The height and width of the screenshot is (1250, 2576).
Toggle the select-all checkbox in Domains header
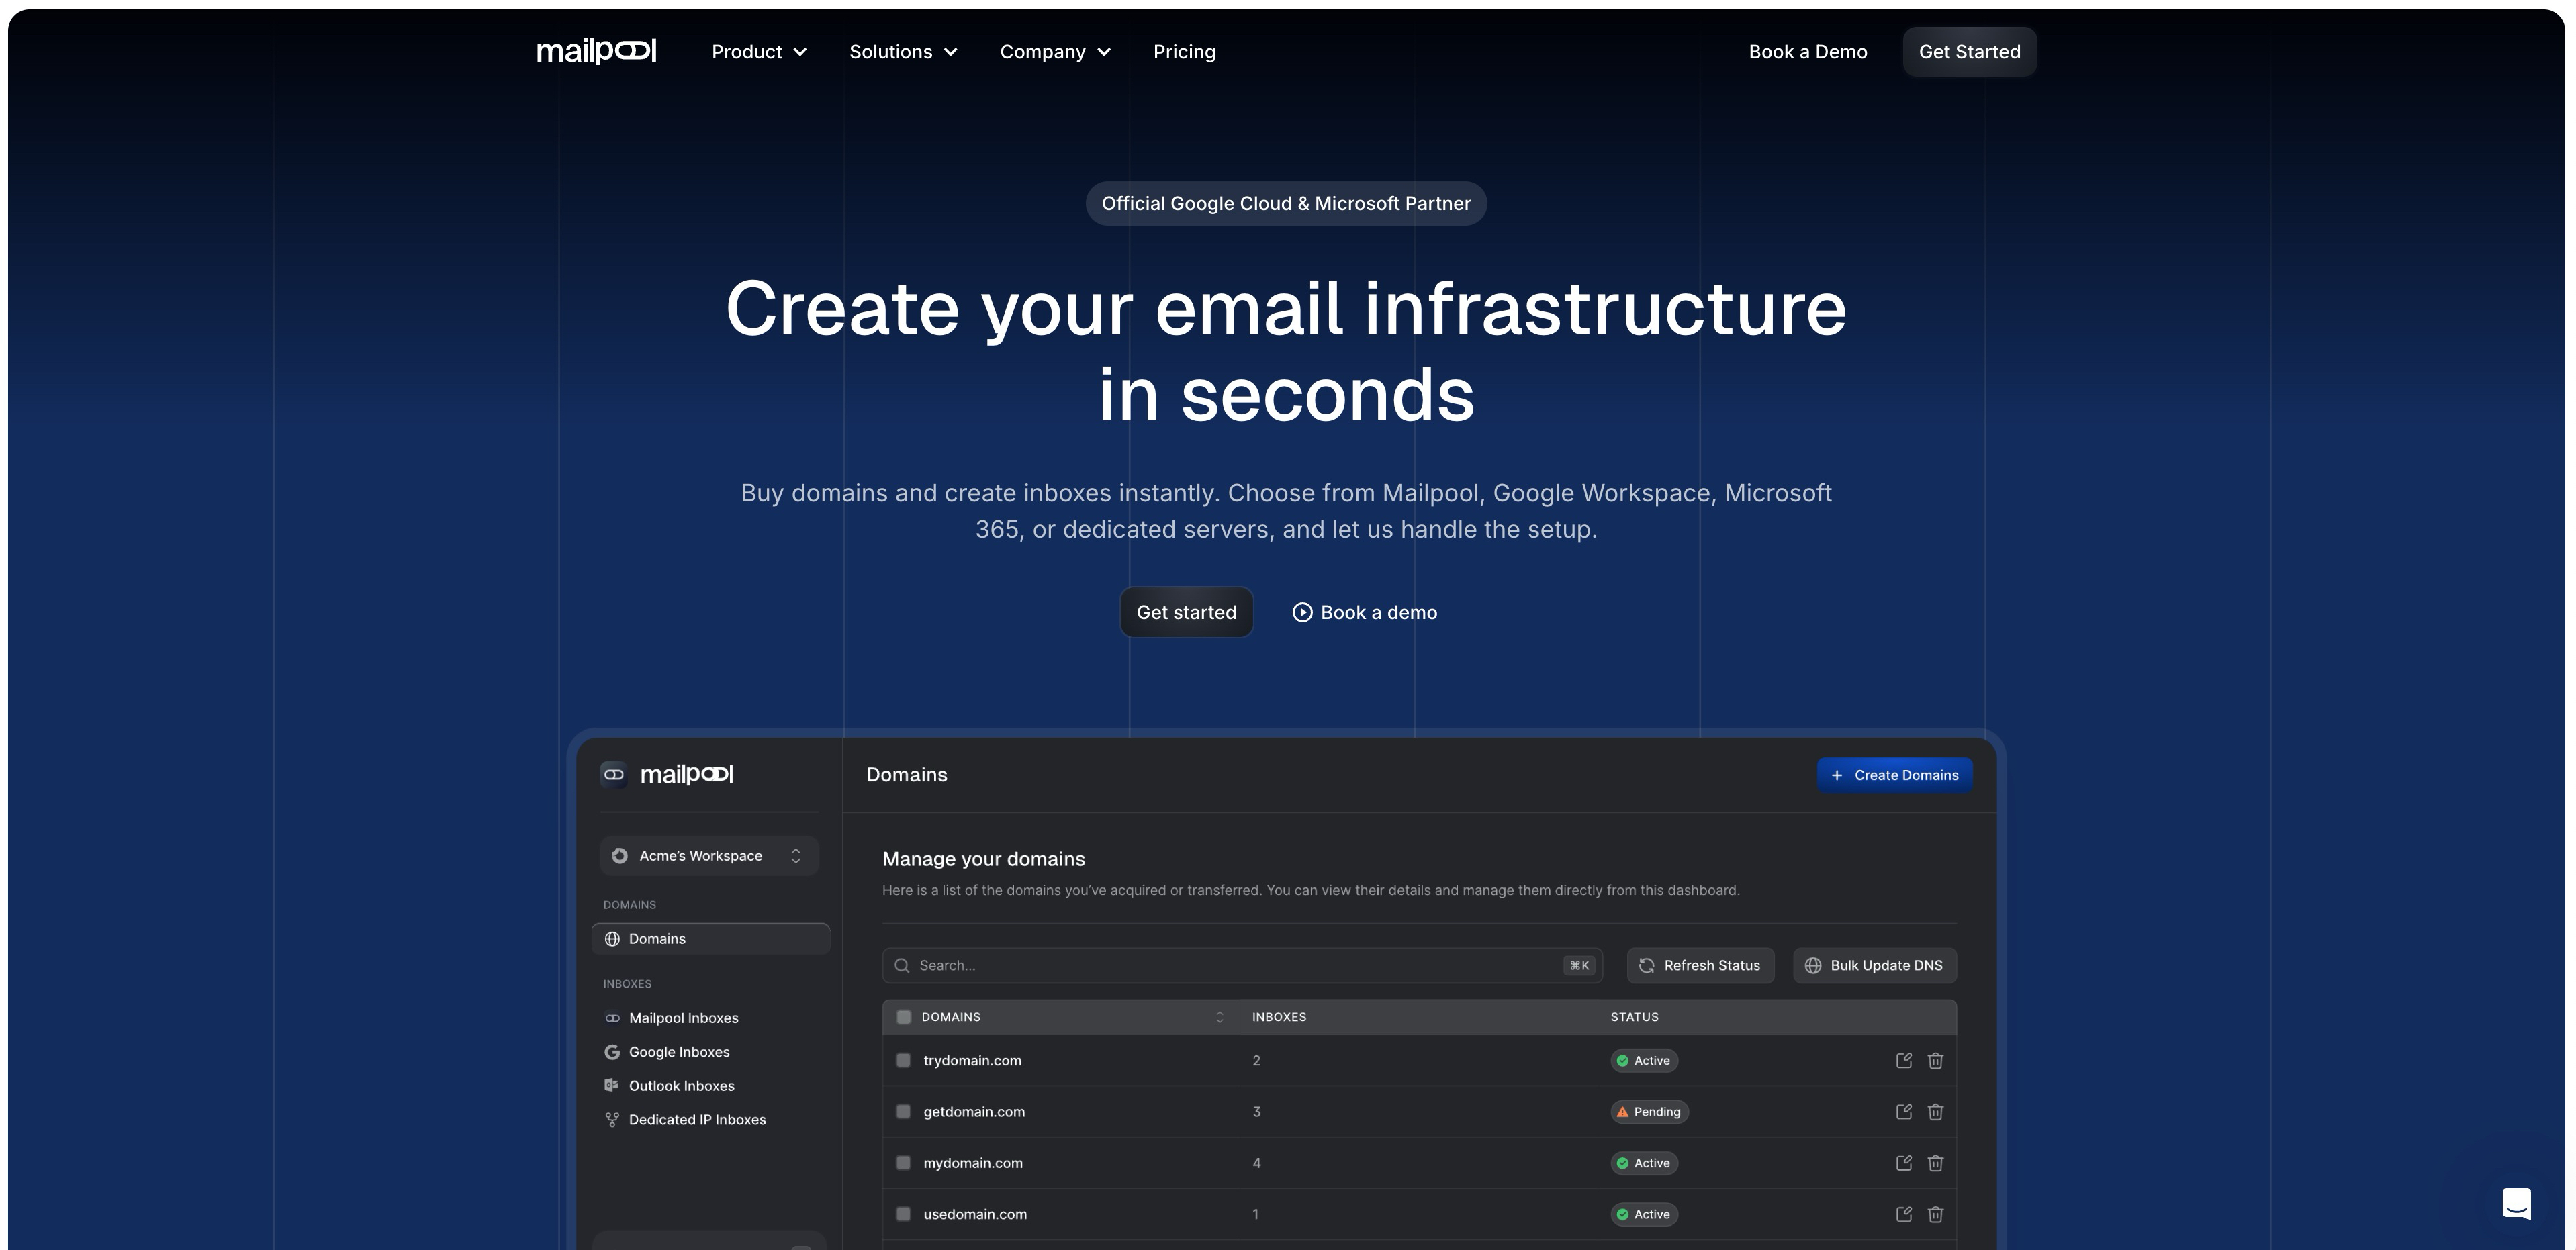pyautogui.click(x=903, y=1017)
